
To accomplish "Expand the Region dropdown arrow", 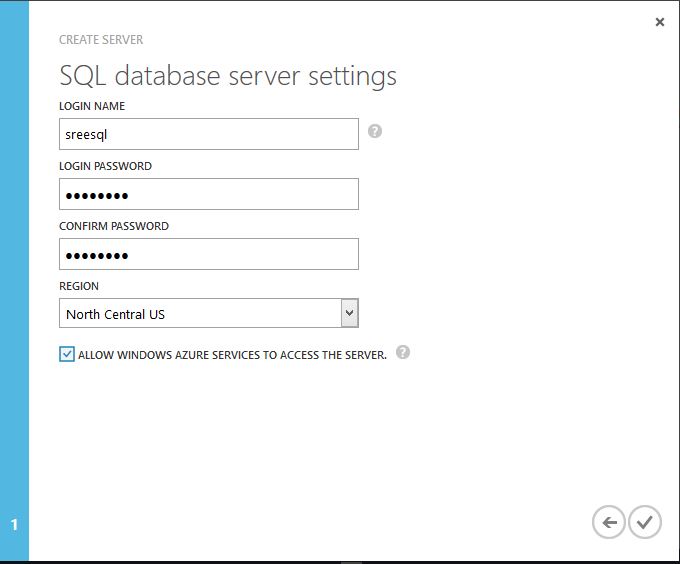I will coord(348,313).
